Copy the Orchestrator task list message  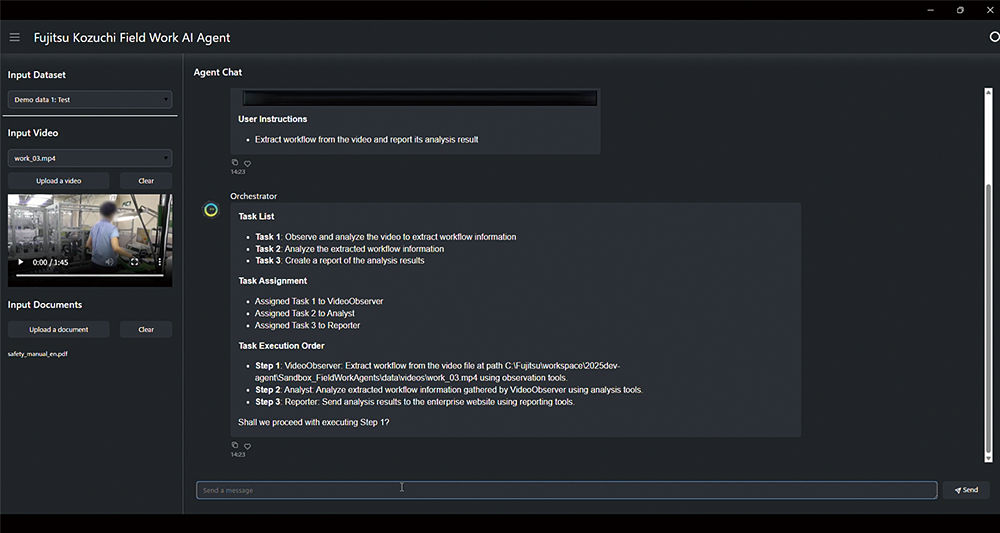(235, 445)
